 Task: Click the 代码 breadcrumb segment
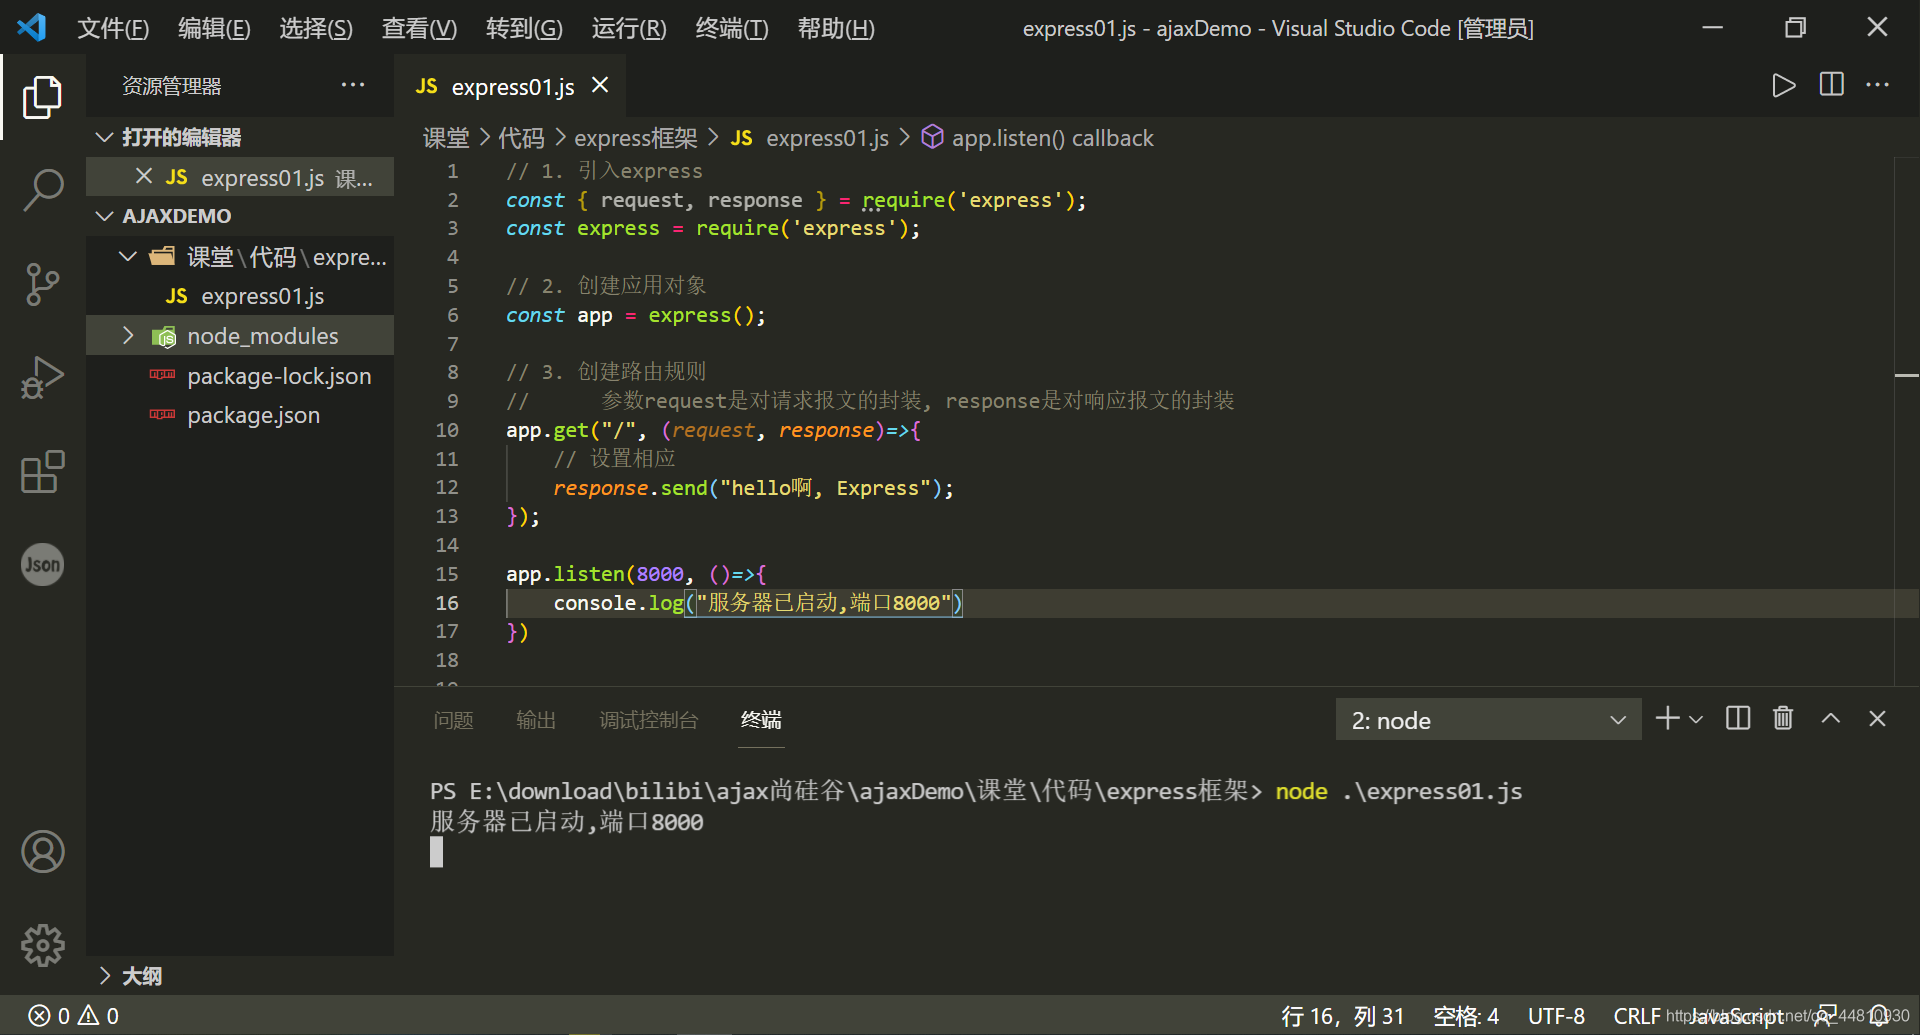click(x=522, y=138)
